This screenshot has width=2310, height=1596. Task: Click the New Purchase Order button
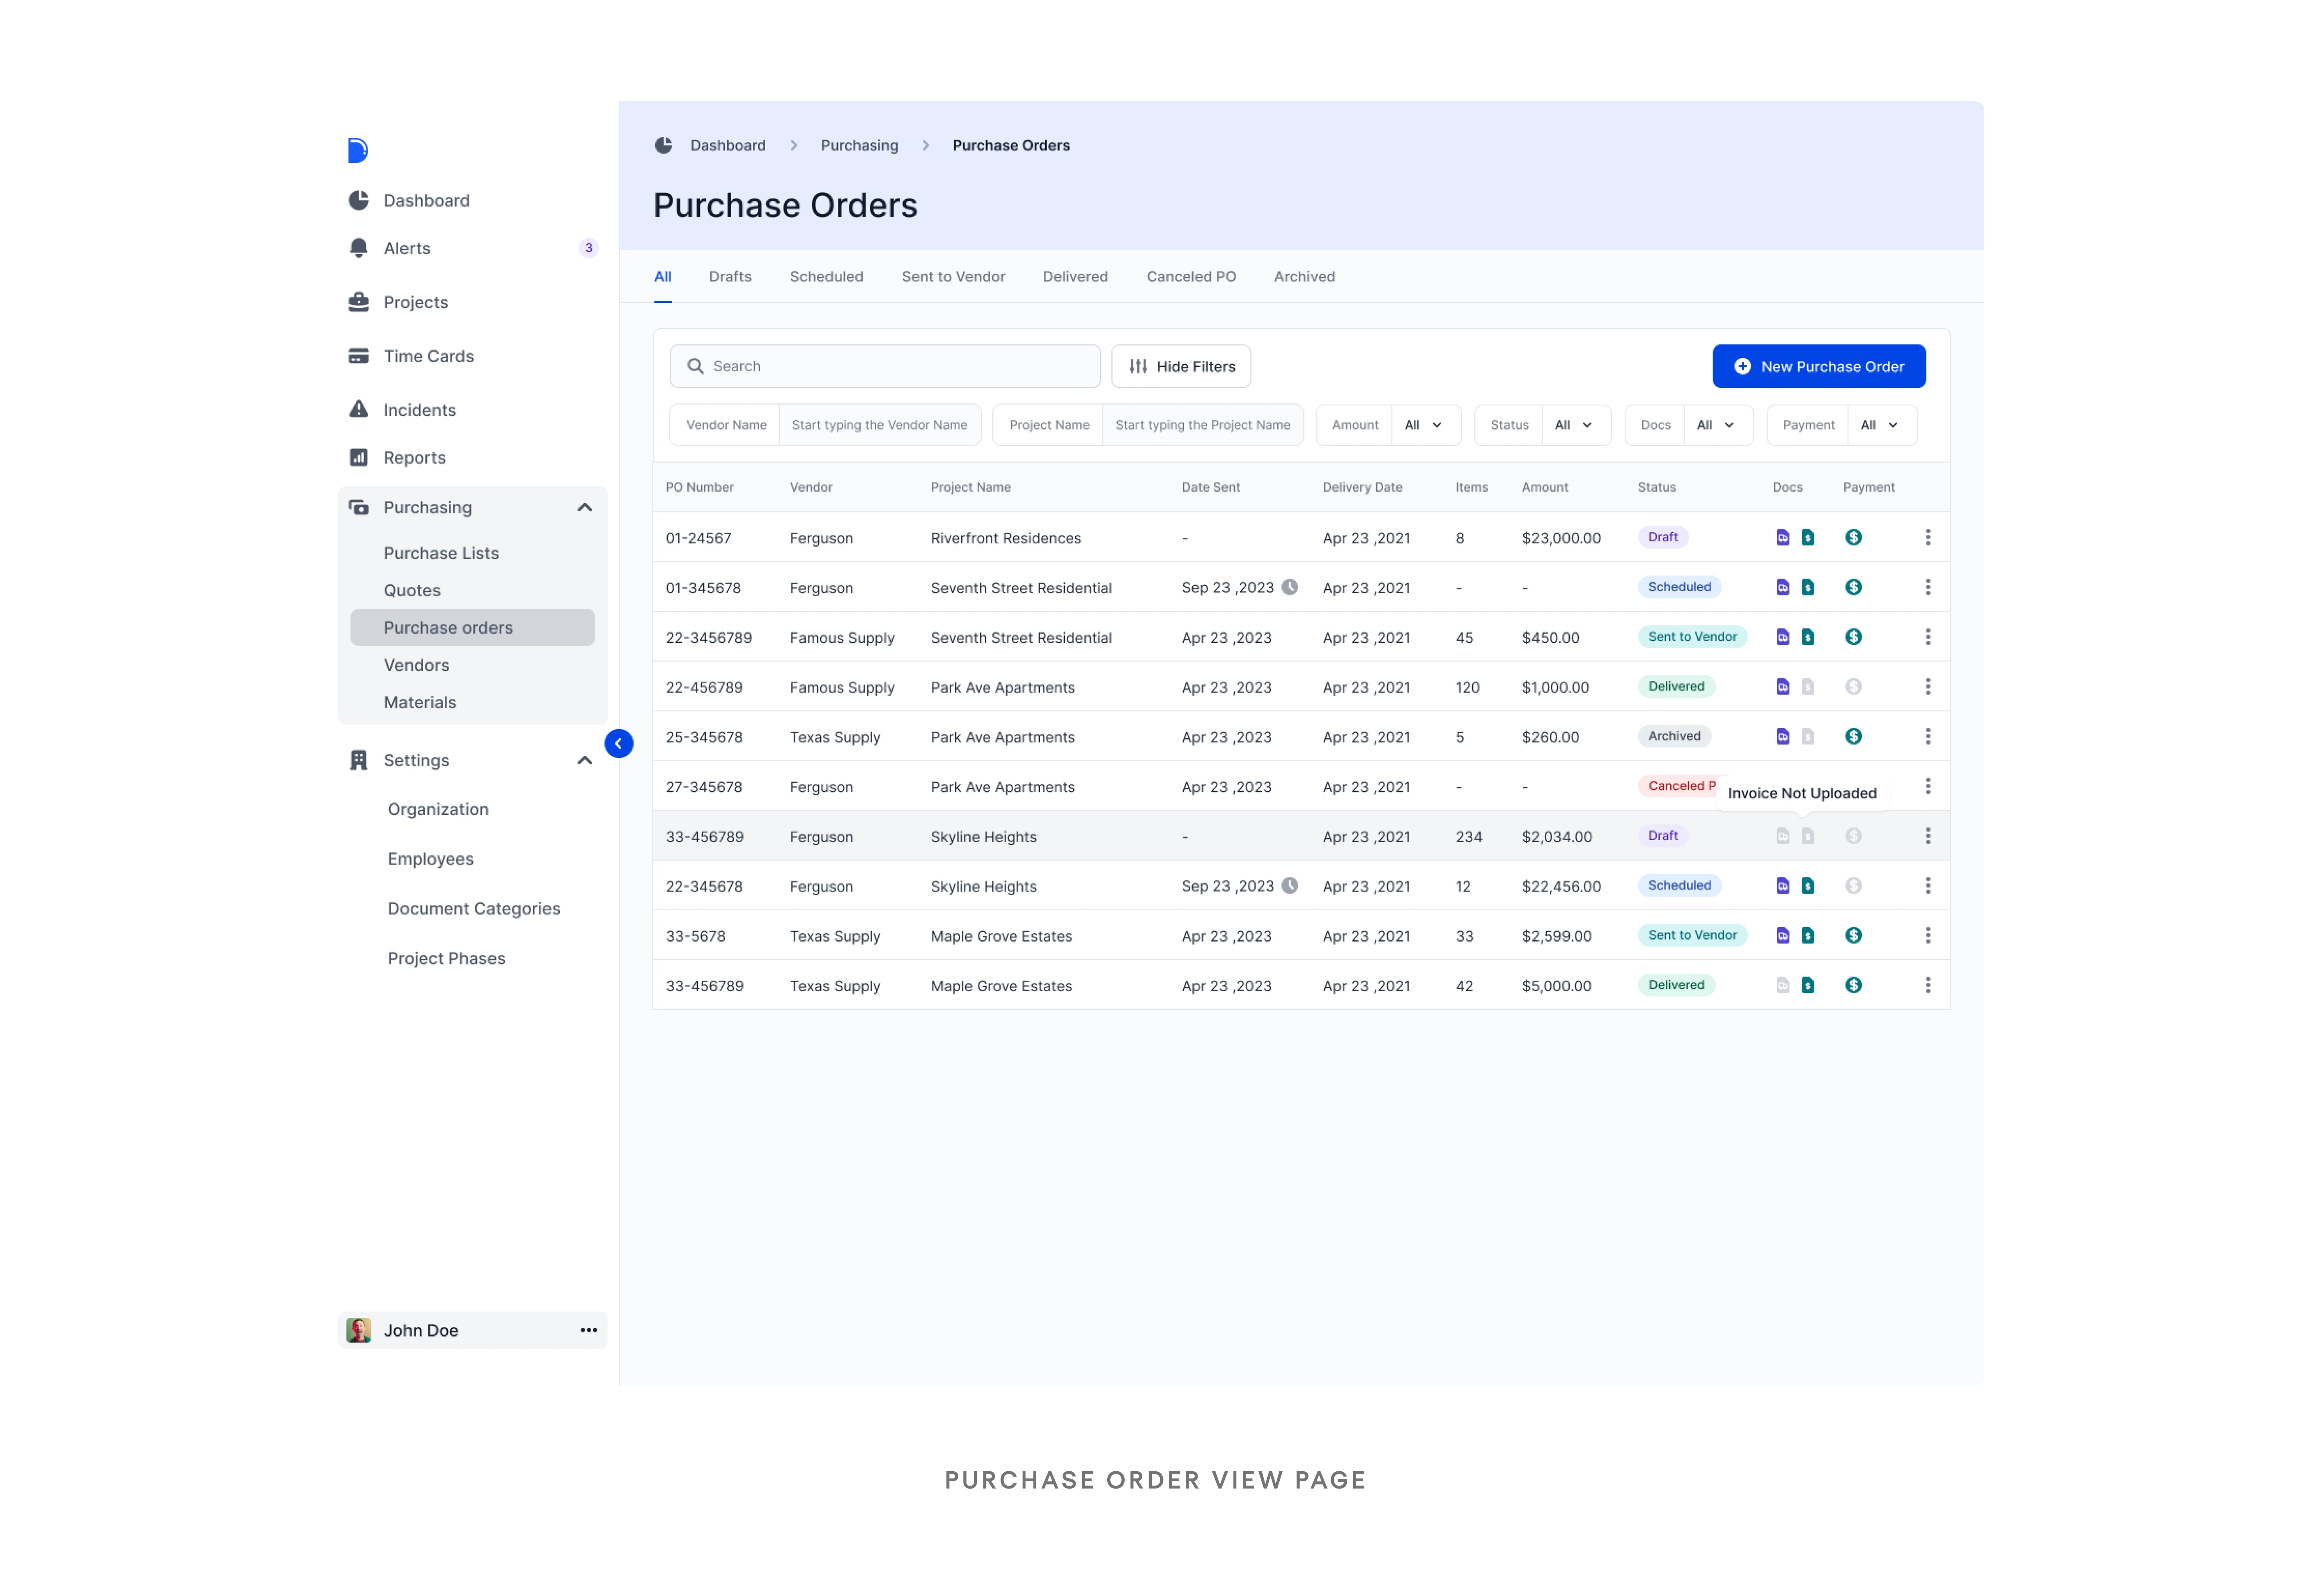(1818, 366)
